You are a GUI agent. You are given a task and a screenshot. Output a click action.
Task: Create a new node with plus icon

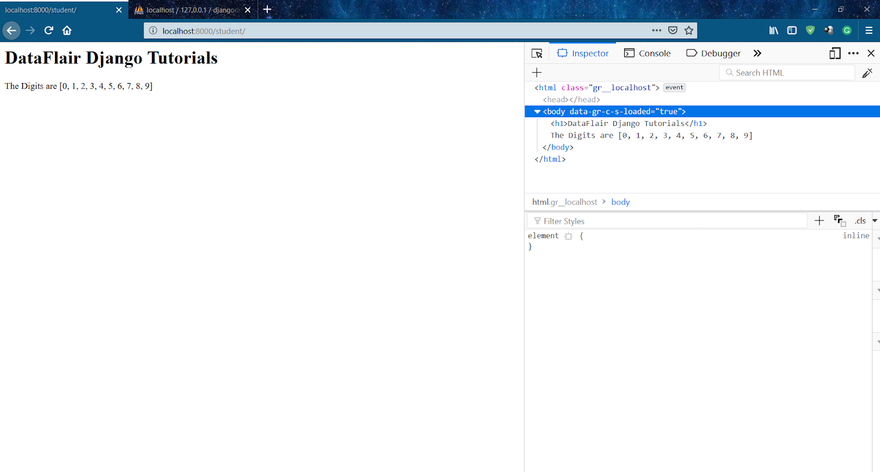pos(537,73)
